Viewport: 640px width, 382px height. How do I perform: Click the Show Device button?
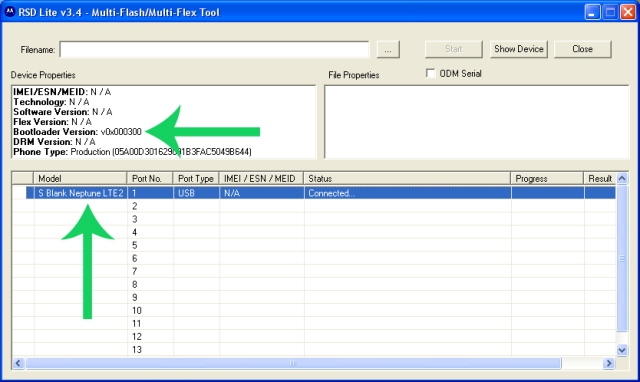point(518,49)
